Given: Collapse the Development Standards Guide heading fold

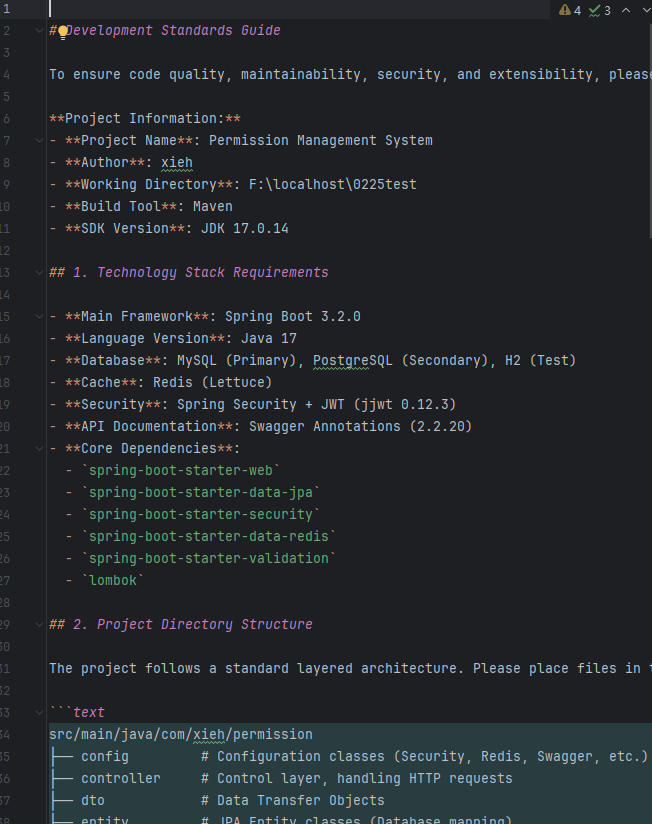Looking at the screenshot, I should tap(41, 31).
